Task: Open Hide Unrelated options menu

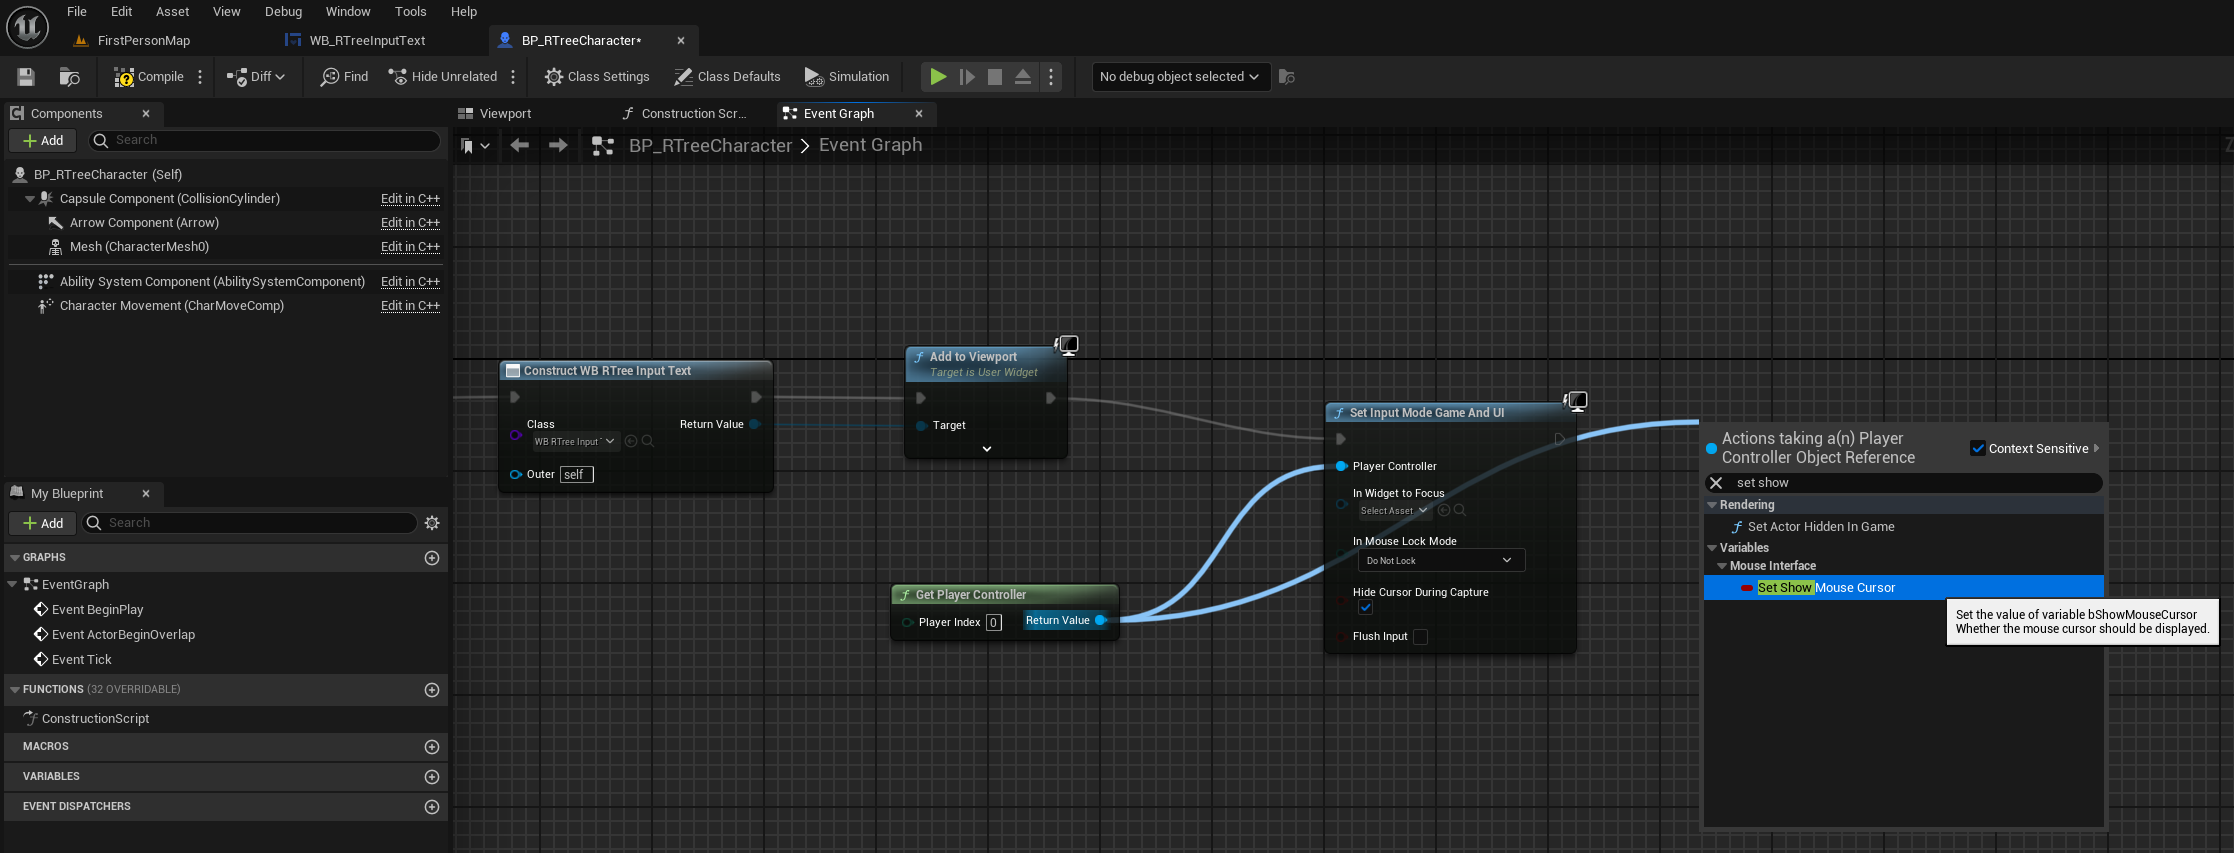Action: point(513,77)
